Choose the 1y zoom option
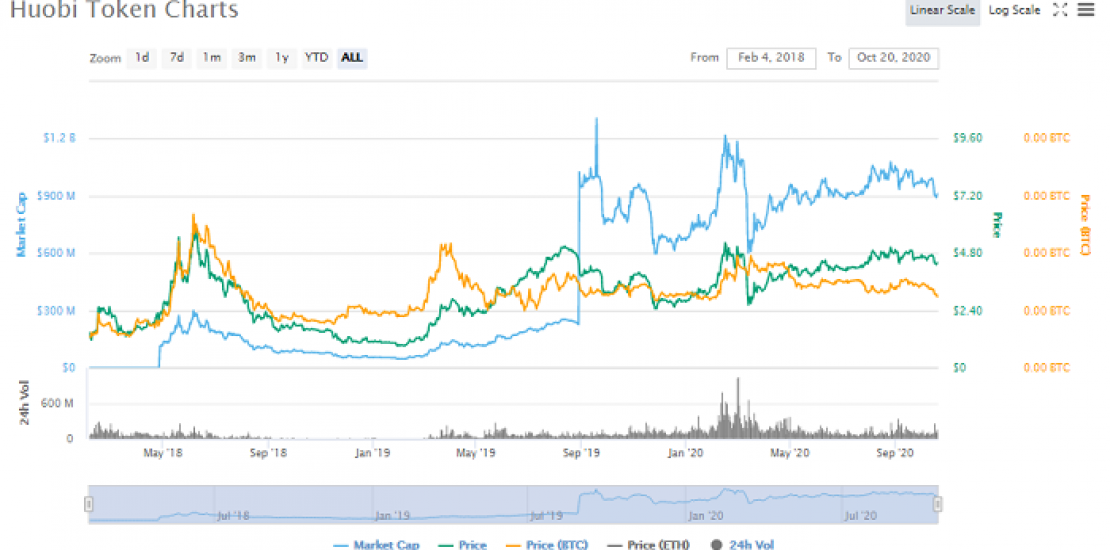This screenshot has height=550, width=1110. click(282, 58)
